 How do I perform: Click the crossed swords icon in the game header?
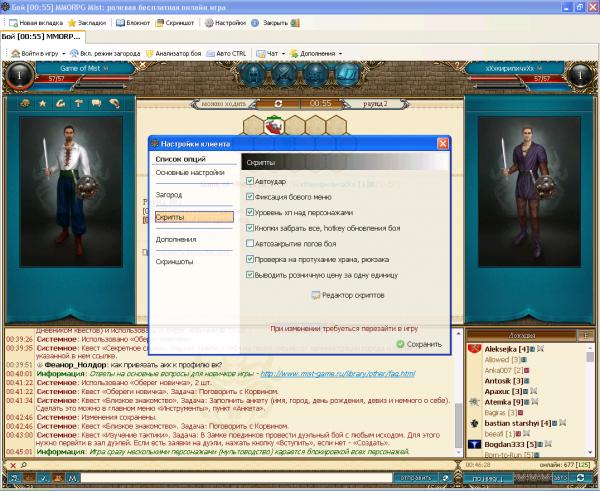point(284,74)
